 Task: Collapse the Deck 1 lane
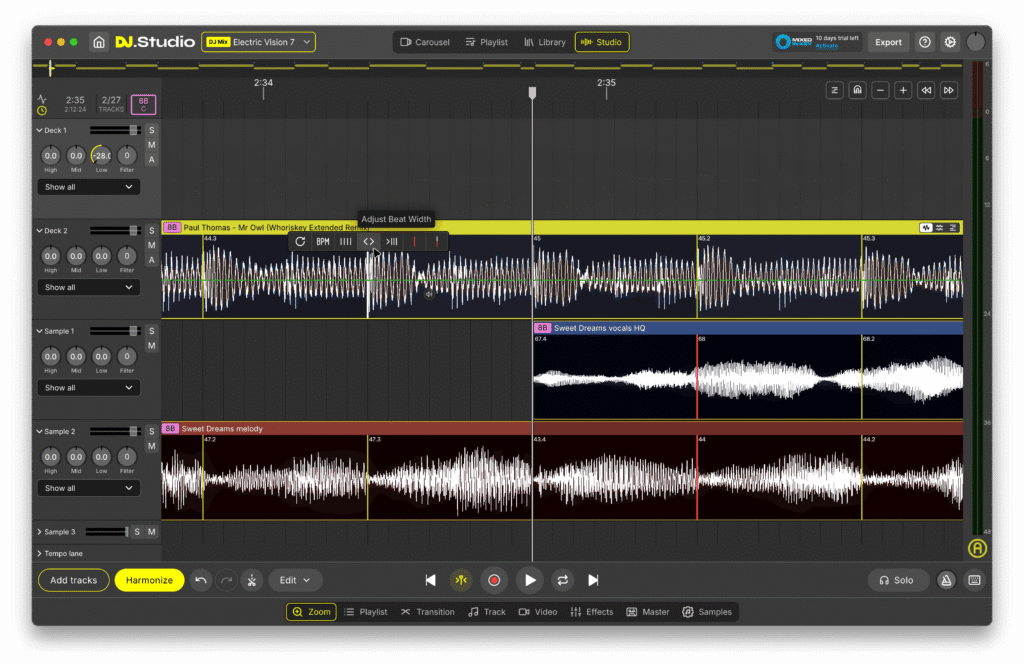(x=39, y=131)
